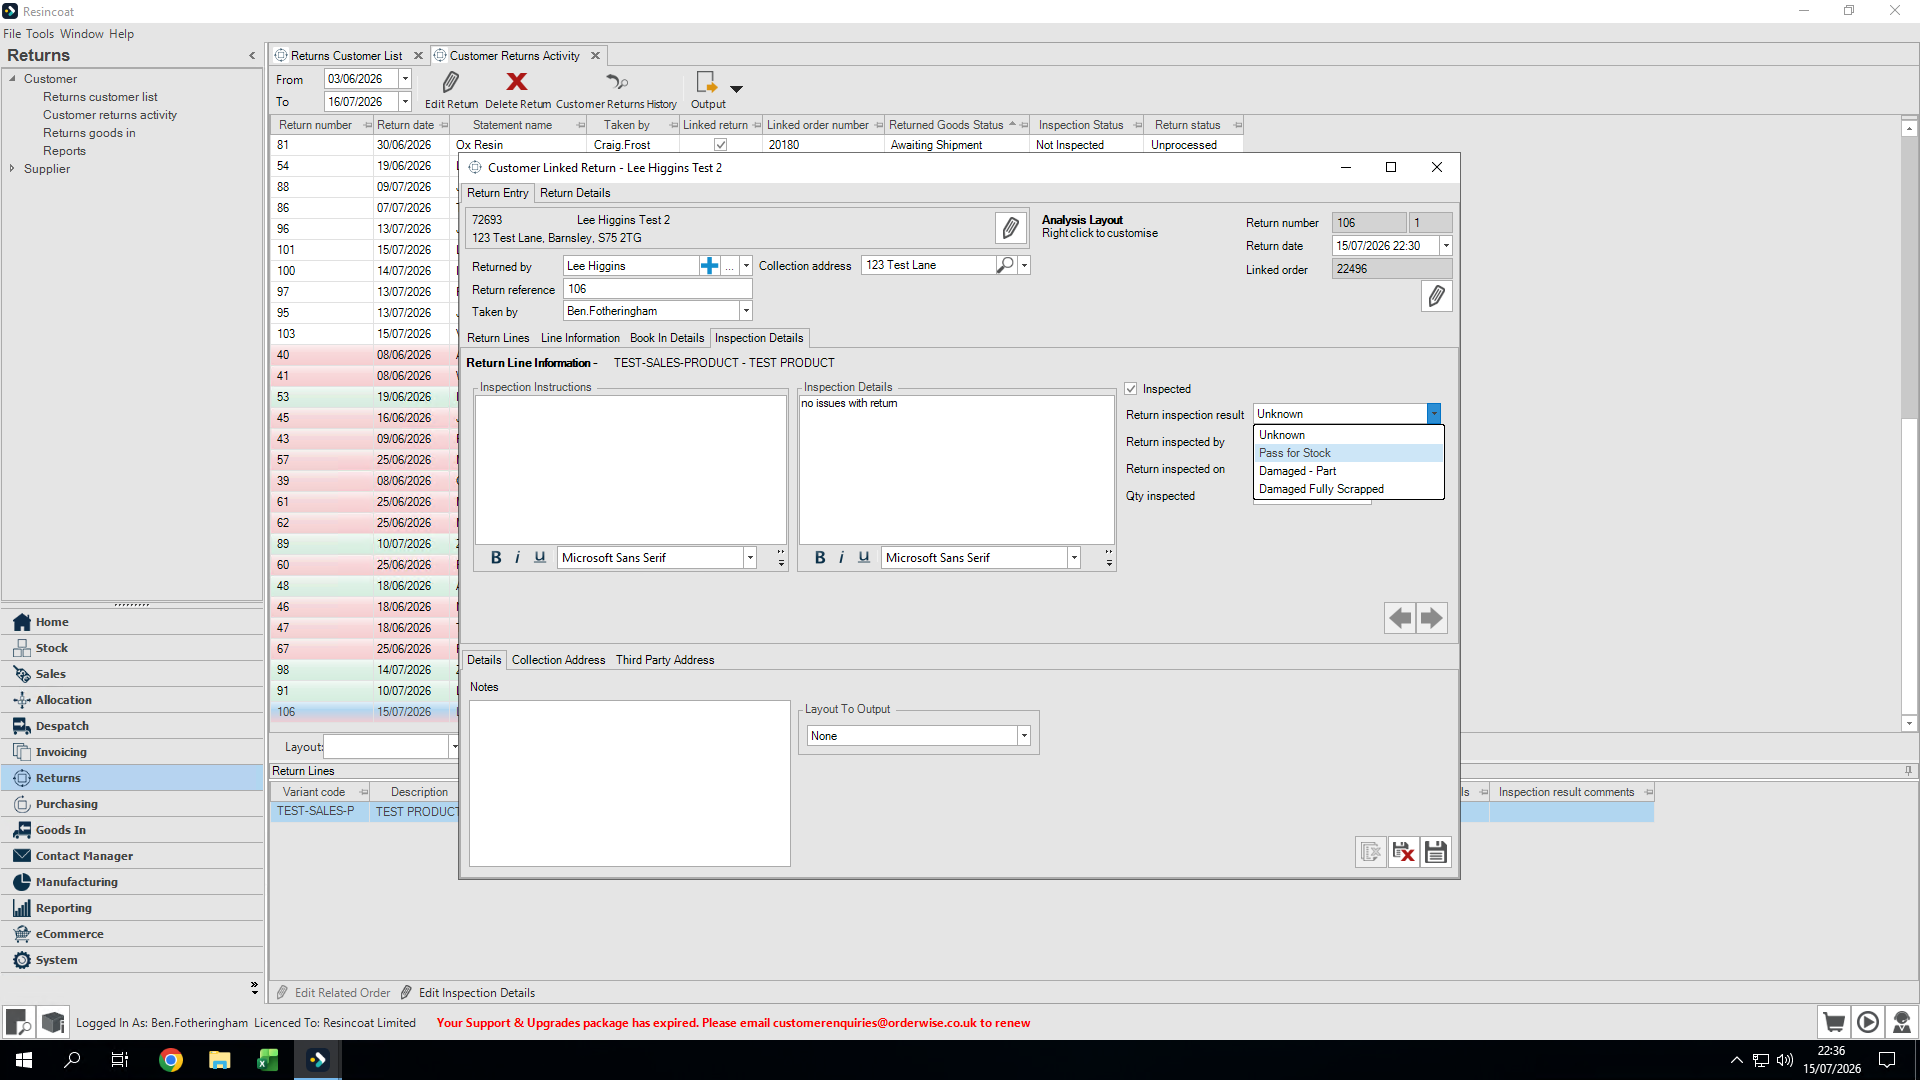The width and height of the screenshot is (1920, 1080).
Task: Open the Tools menu
Action: pyautogui.click(x=40, y=34)
